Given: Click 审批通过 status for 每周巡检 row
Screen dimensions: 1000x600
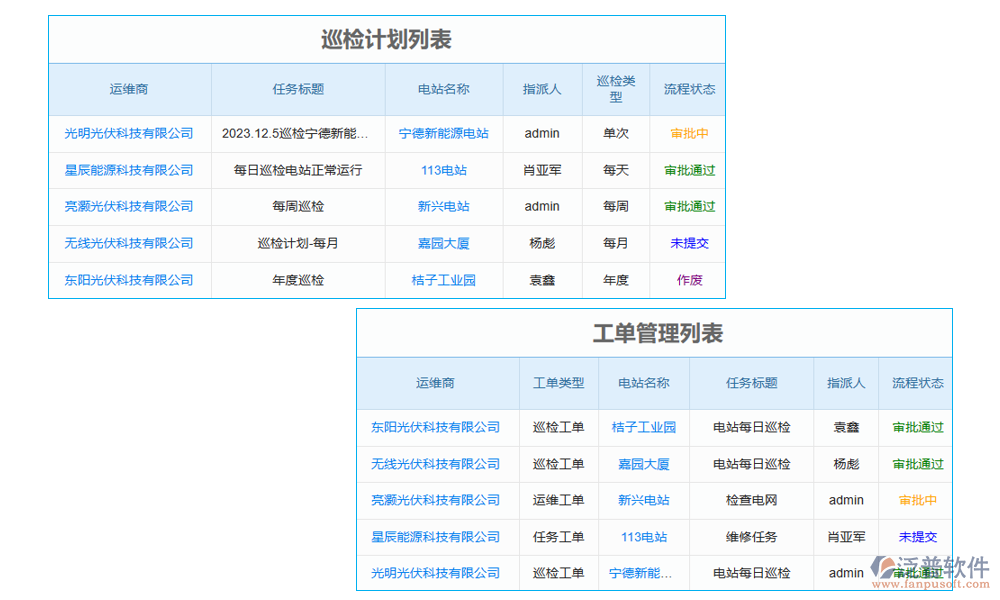Looking at the screenshot, I should pos(688,207).
